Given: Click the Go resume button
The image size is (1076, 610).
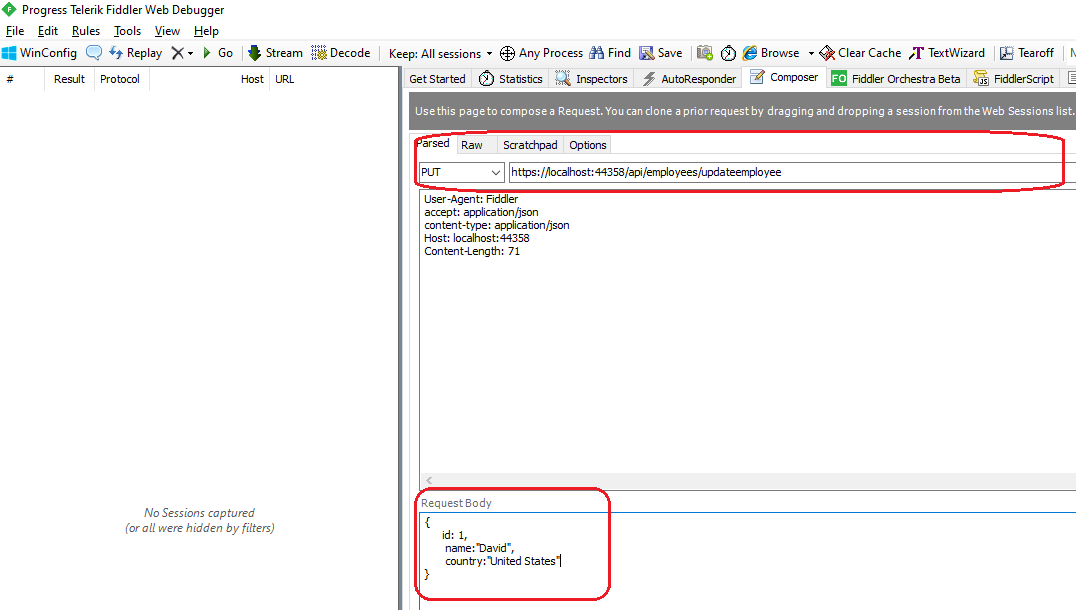Looking at the screenshot, I should tap(218, 53).
